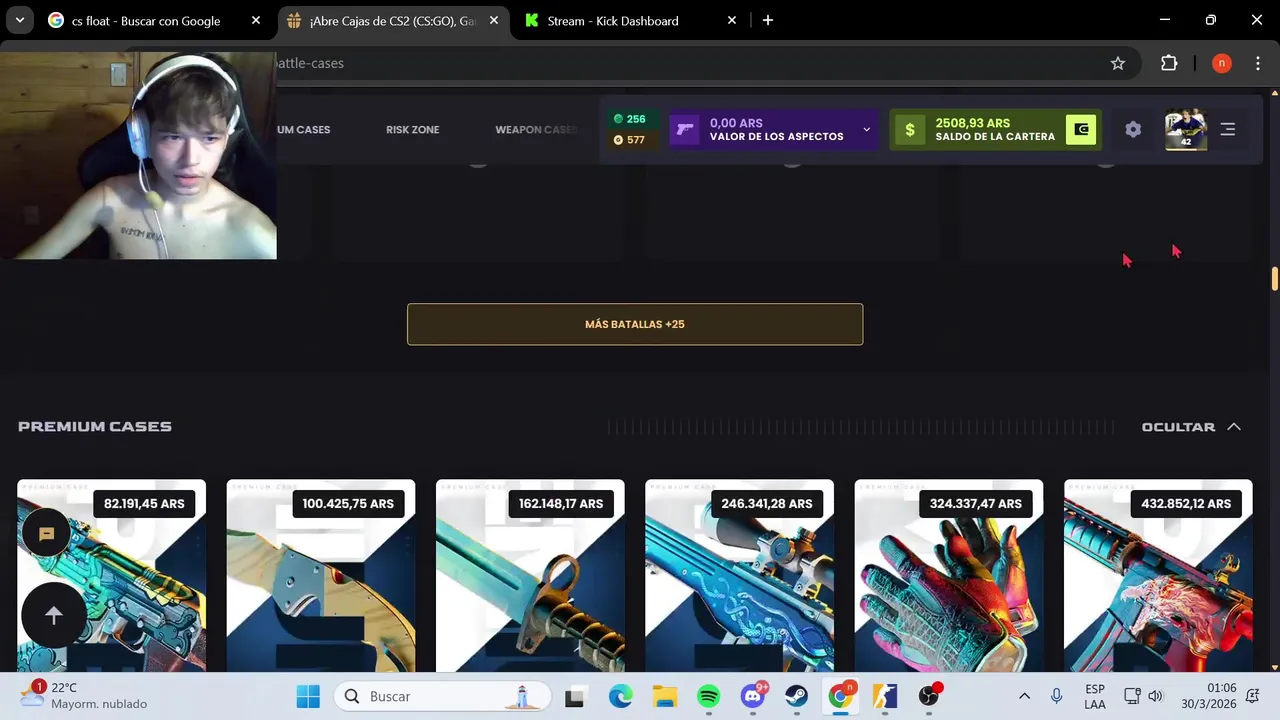Screen dimensions: 1280x720
Task: Click the scroll to top arrow
Action: [54, 616]
